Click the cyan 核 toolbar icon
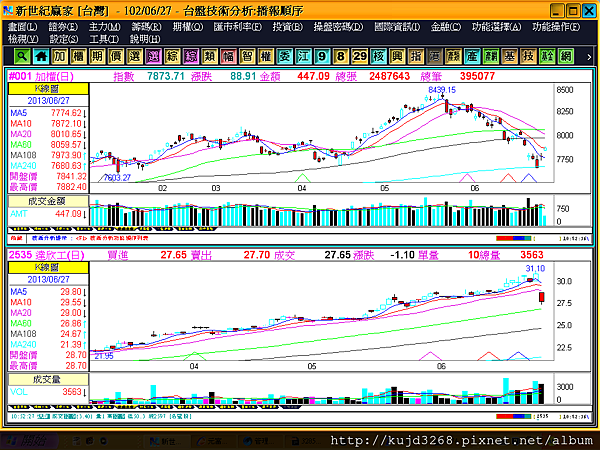 (x=378, y=57)
